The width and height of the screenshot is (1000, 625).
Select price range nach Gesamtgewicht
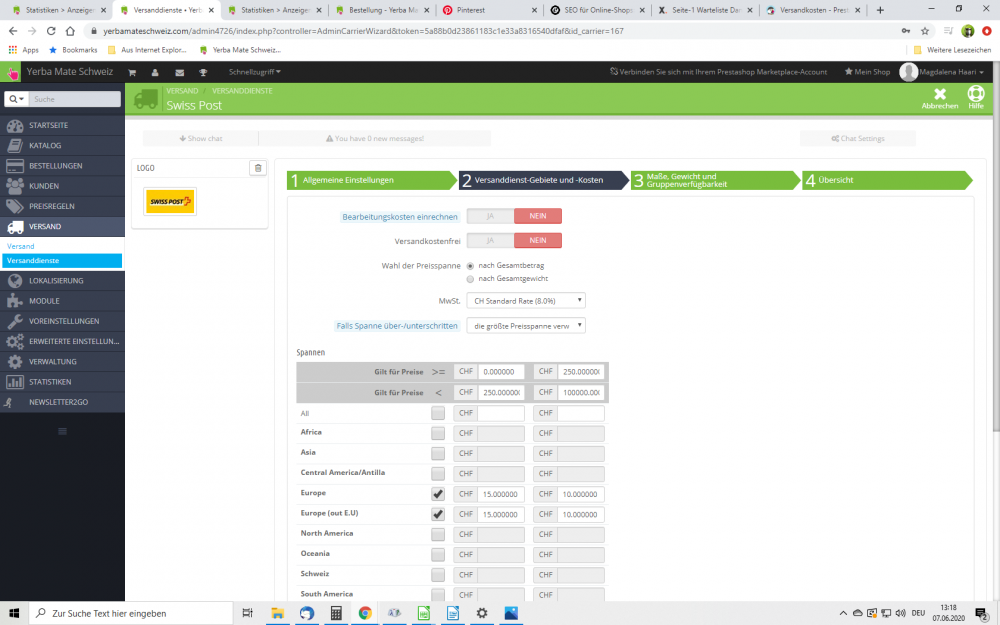coord(470,279)
